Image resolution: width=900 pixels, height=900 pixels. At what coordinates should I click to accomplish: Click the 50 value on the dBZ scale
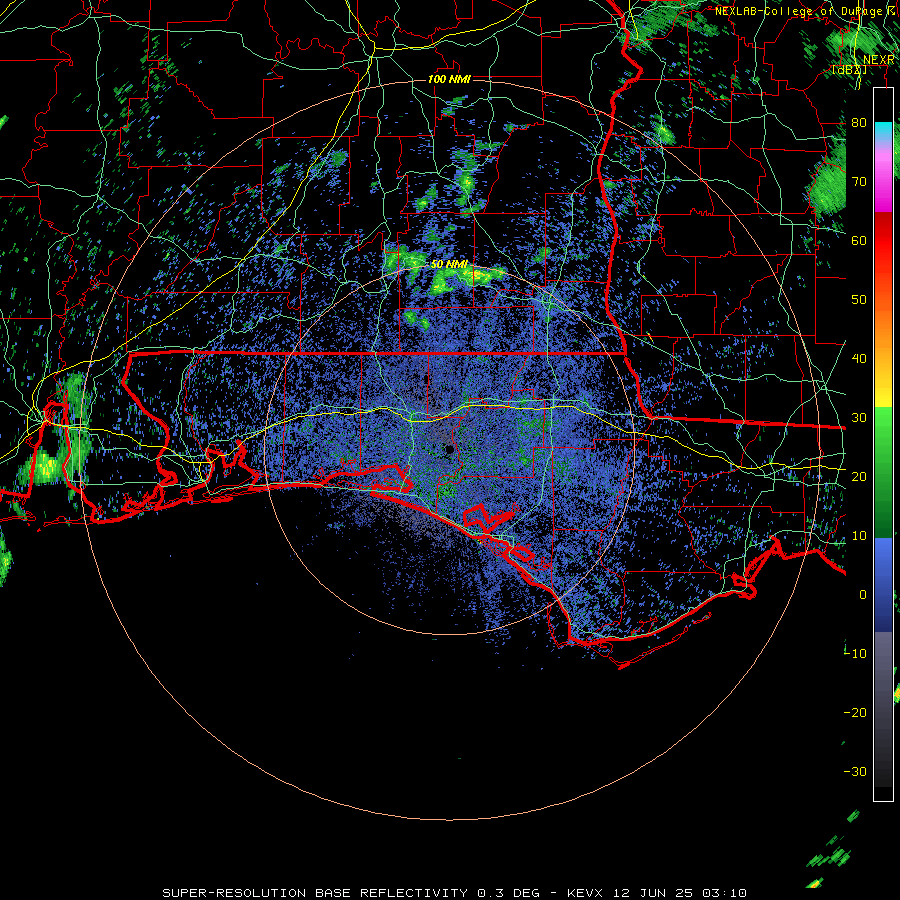859,300
